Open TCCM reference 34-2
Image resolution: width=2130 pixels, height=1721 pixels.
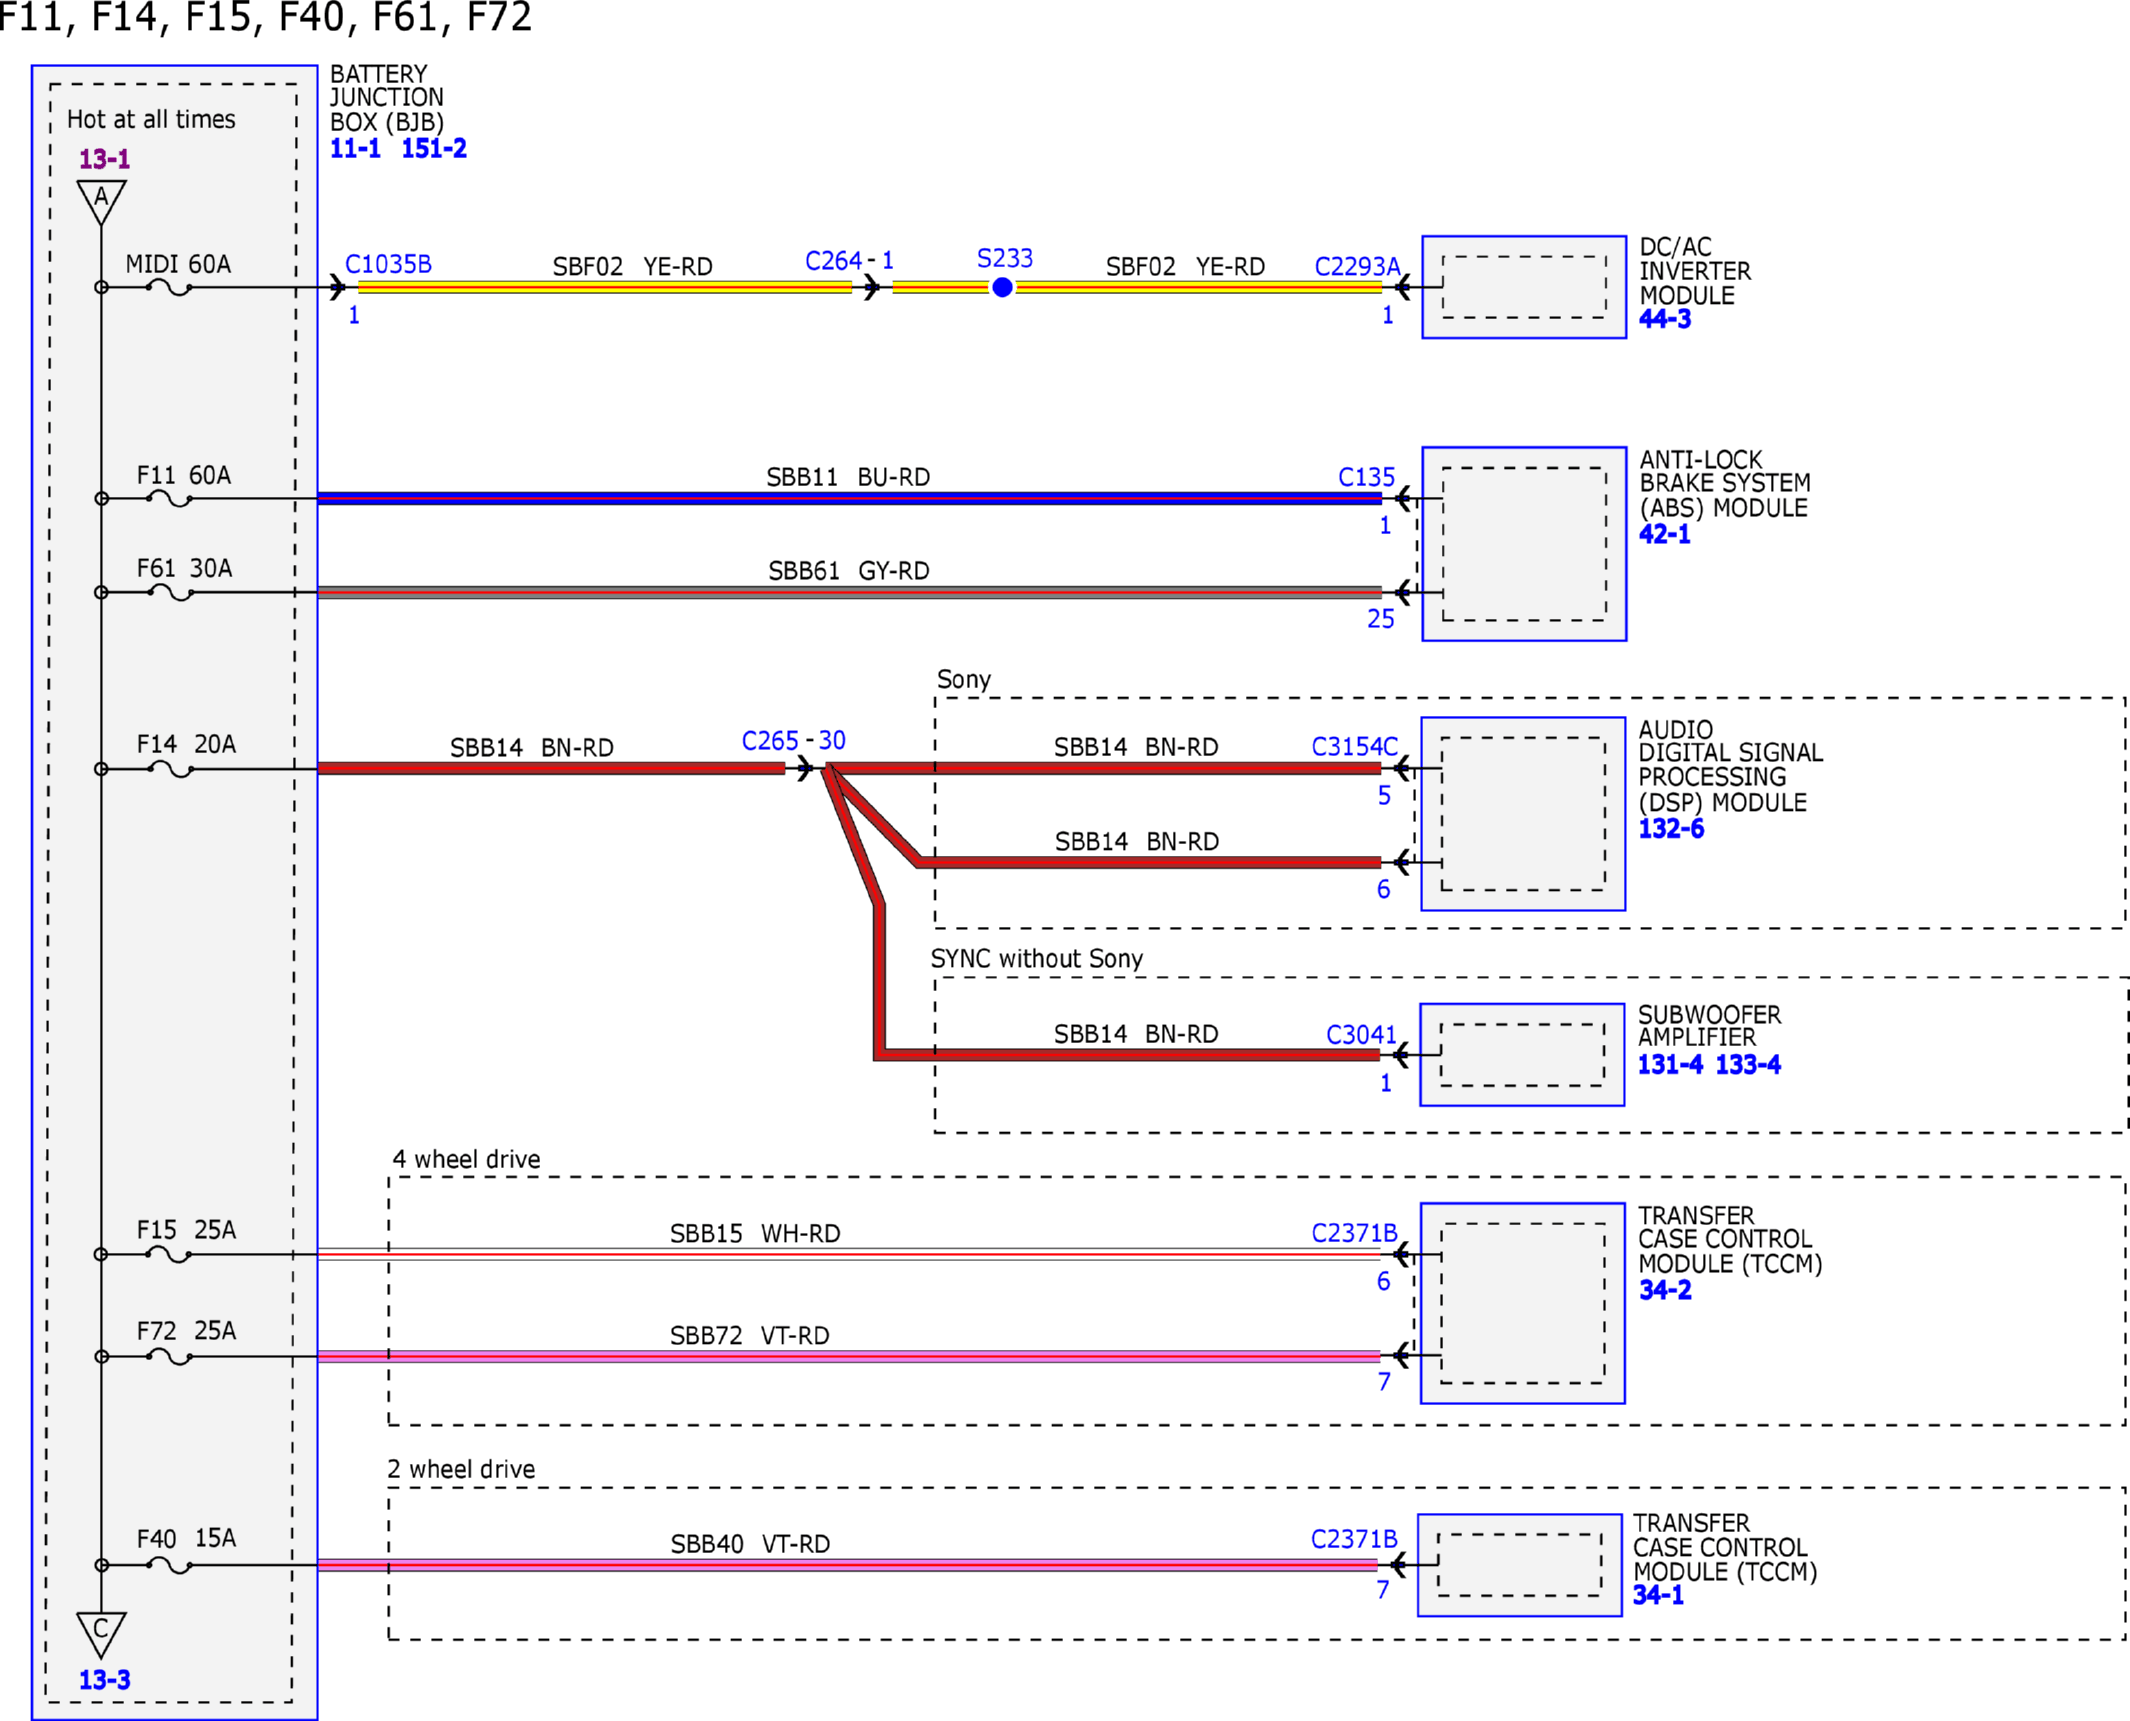tap(1665, 1290)
